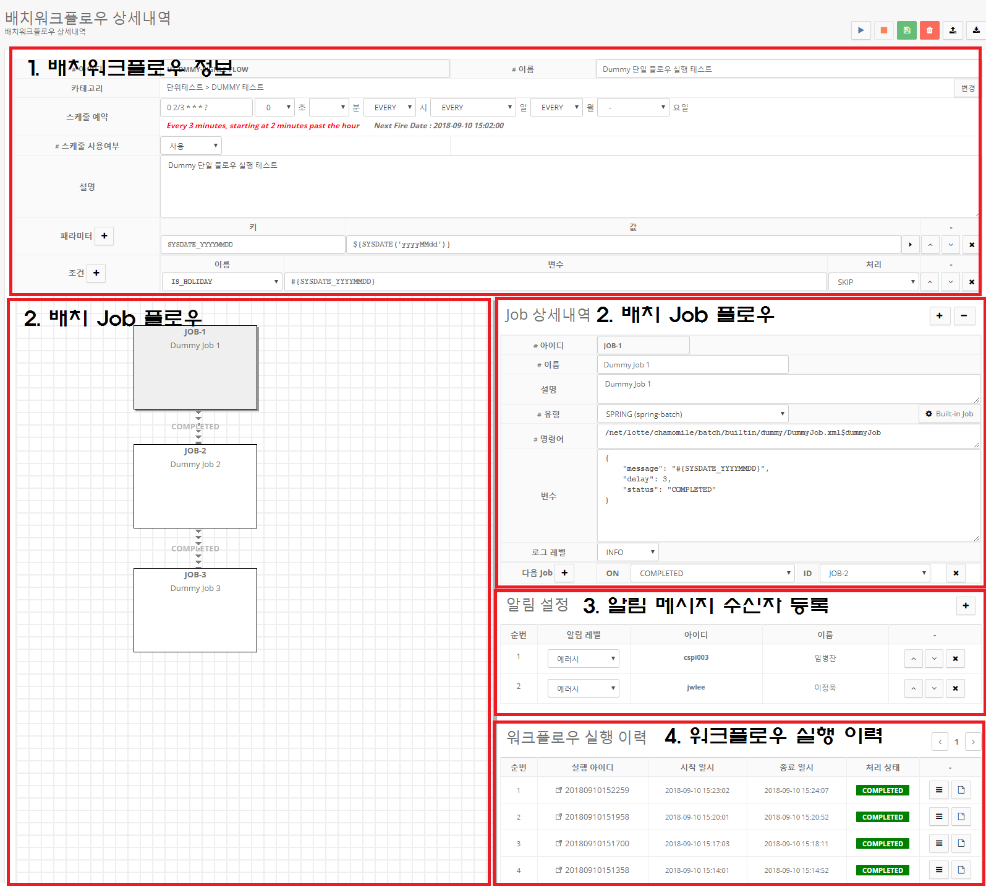
Task: Run the workflow with the play icon
Action: click(861, 30)
